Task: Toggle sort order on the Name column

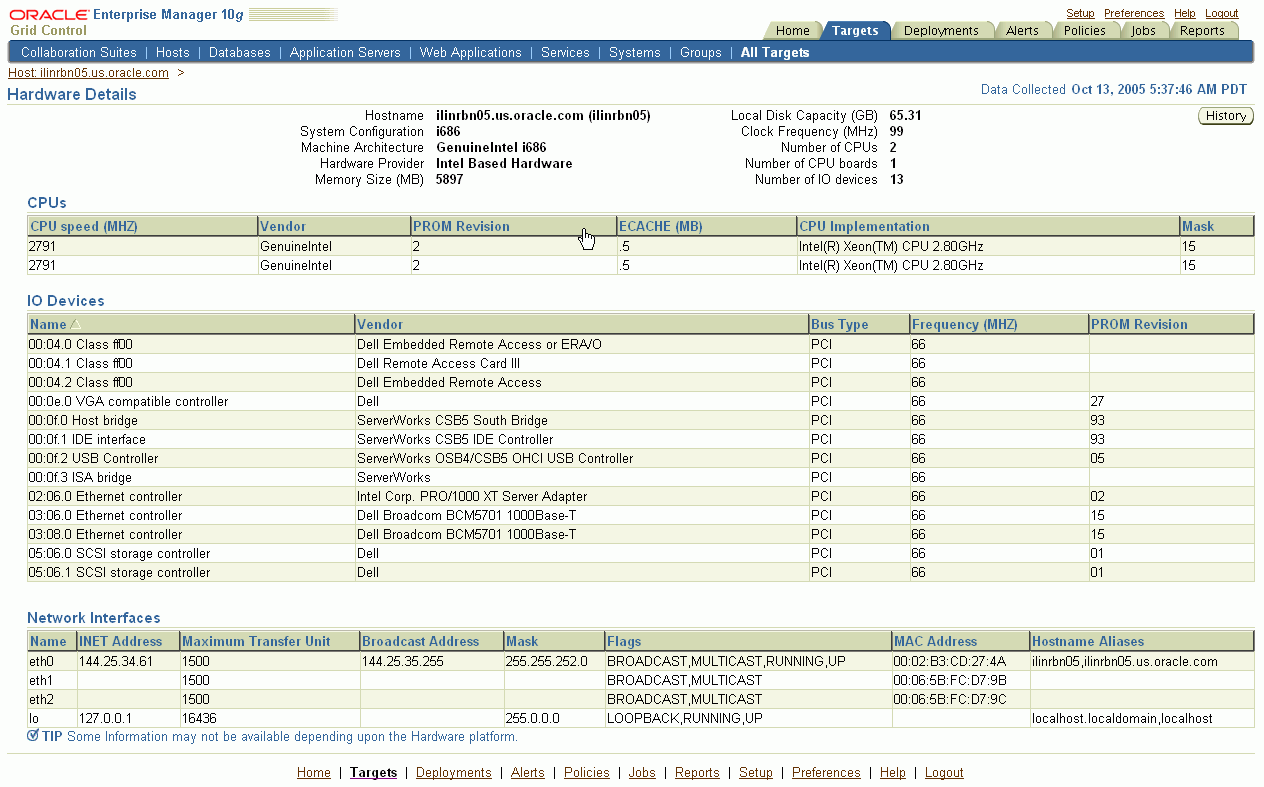Action: pyautogui.click(x=45, y=324)
